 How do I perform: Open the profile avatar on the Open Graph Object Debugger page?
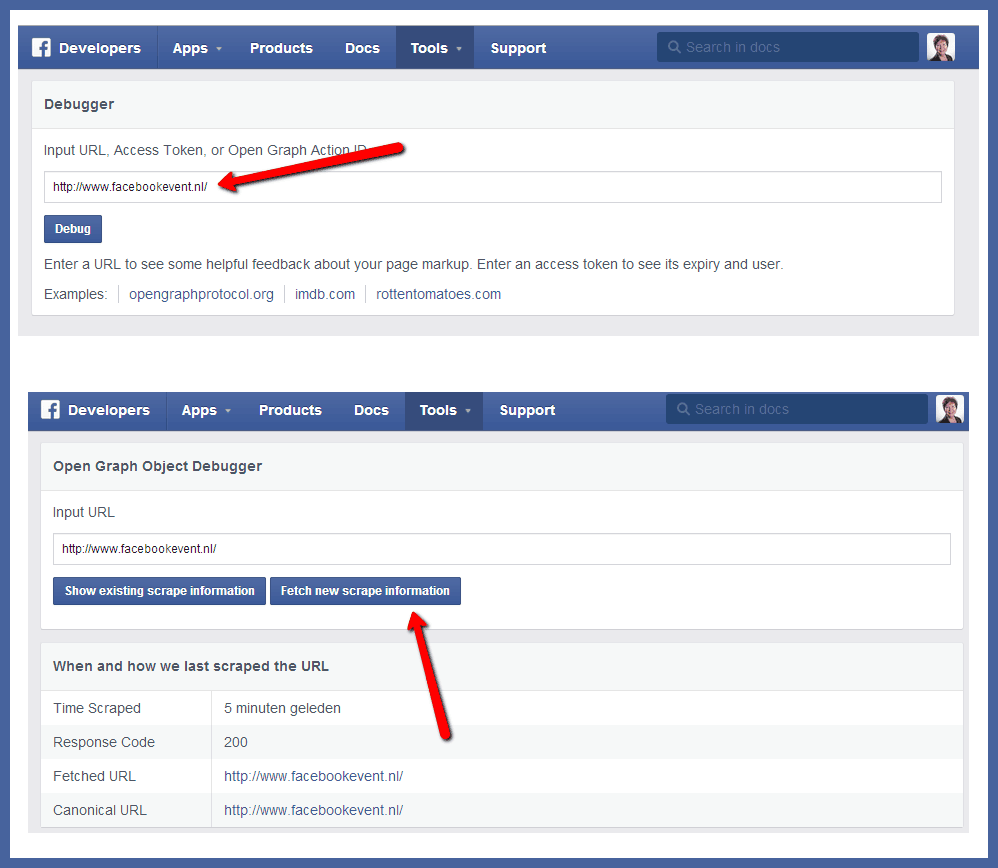click(950, 409)
